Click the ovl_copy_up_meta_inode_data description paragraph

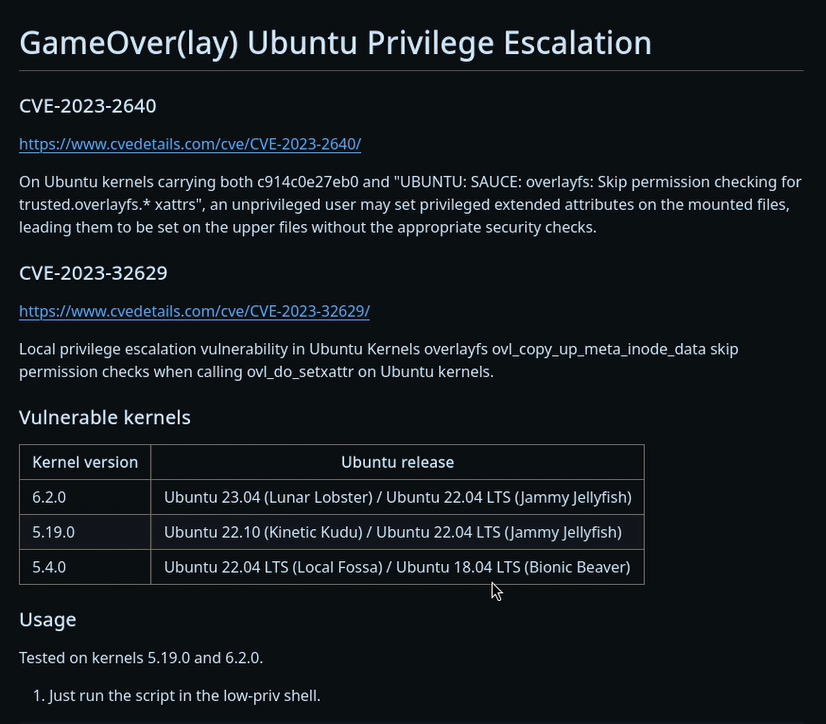click(378, 360)
